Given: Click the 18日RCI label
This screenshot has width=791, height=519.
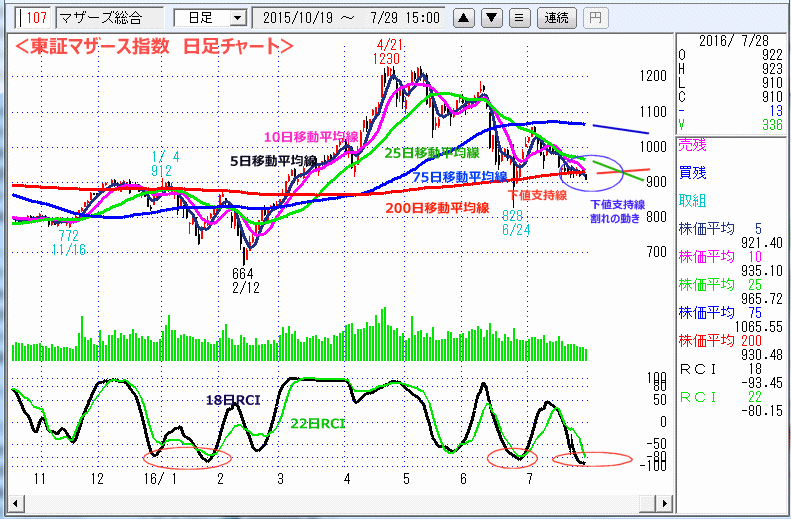Looking at the screenshot, I should pyautogui.click(x=233, y=400).
